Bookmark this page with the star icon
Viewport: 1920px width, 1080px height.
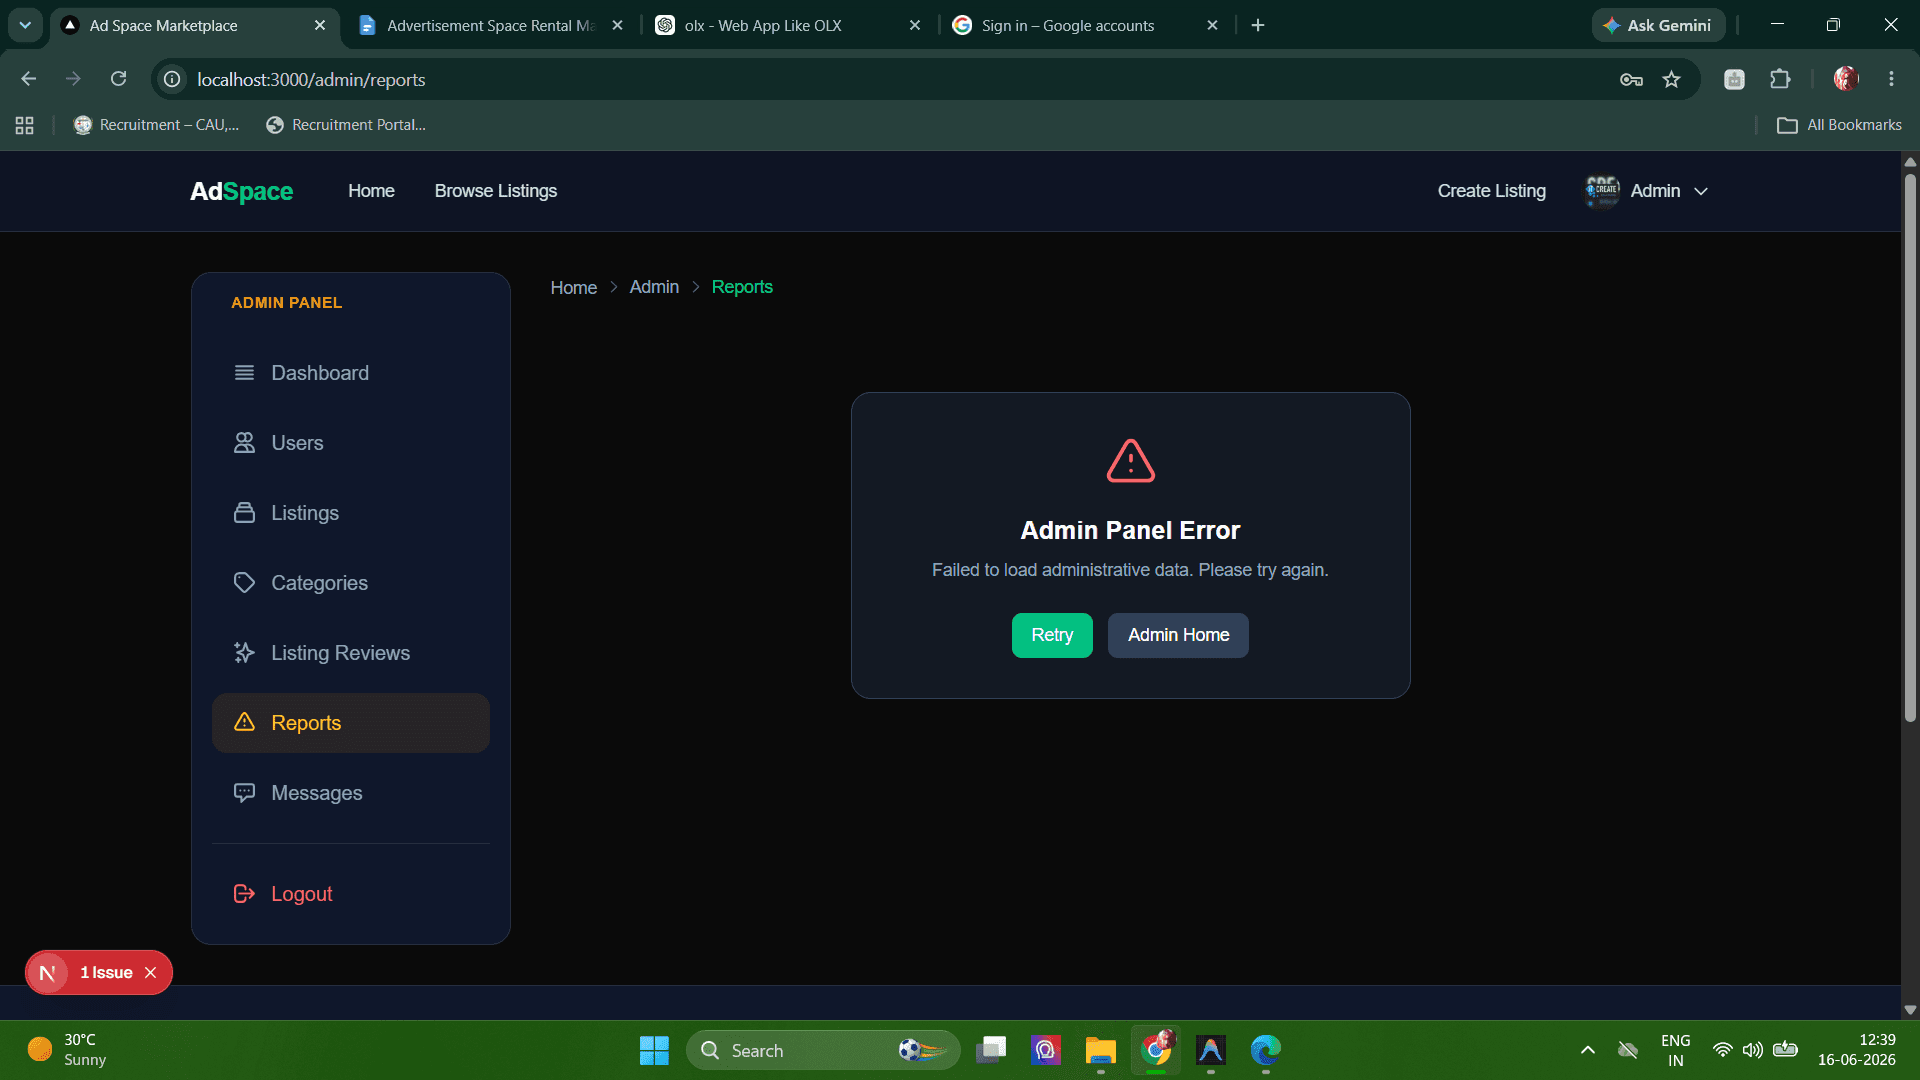(1671, 79)
